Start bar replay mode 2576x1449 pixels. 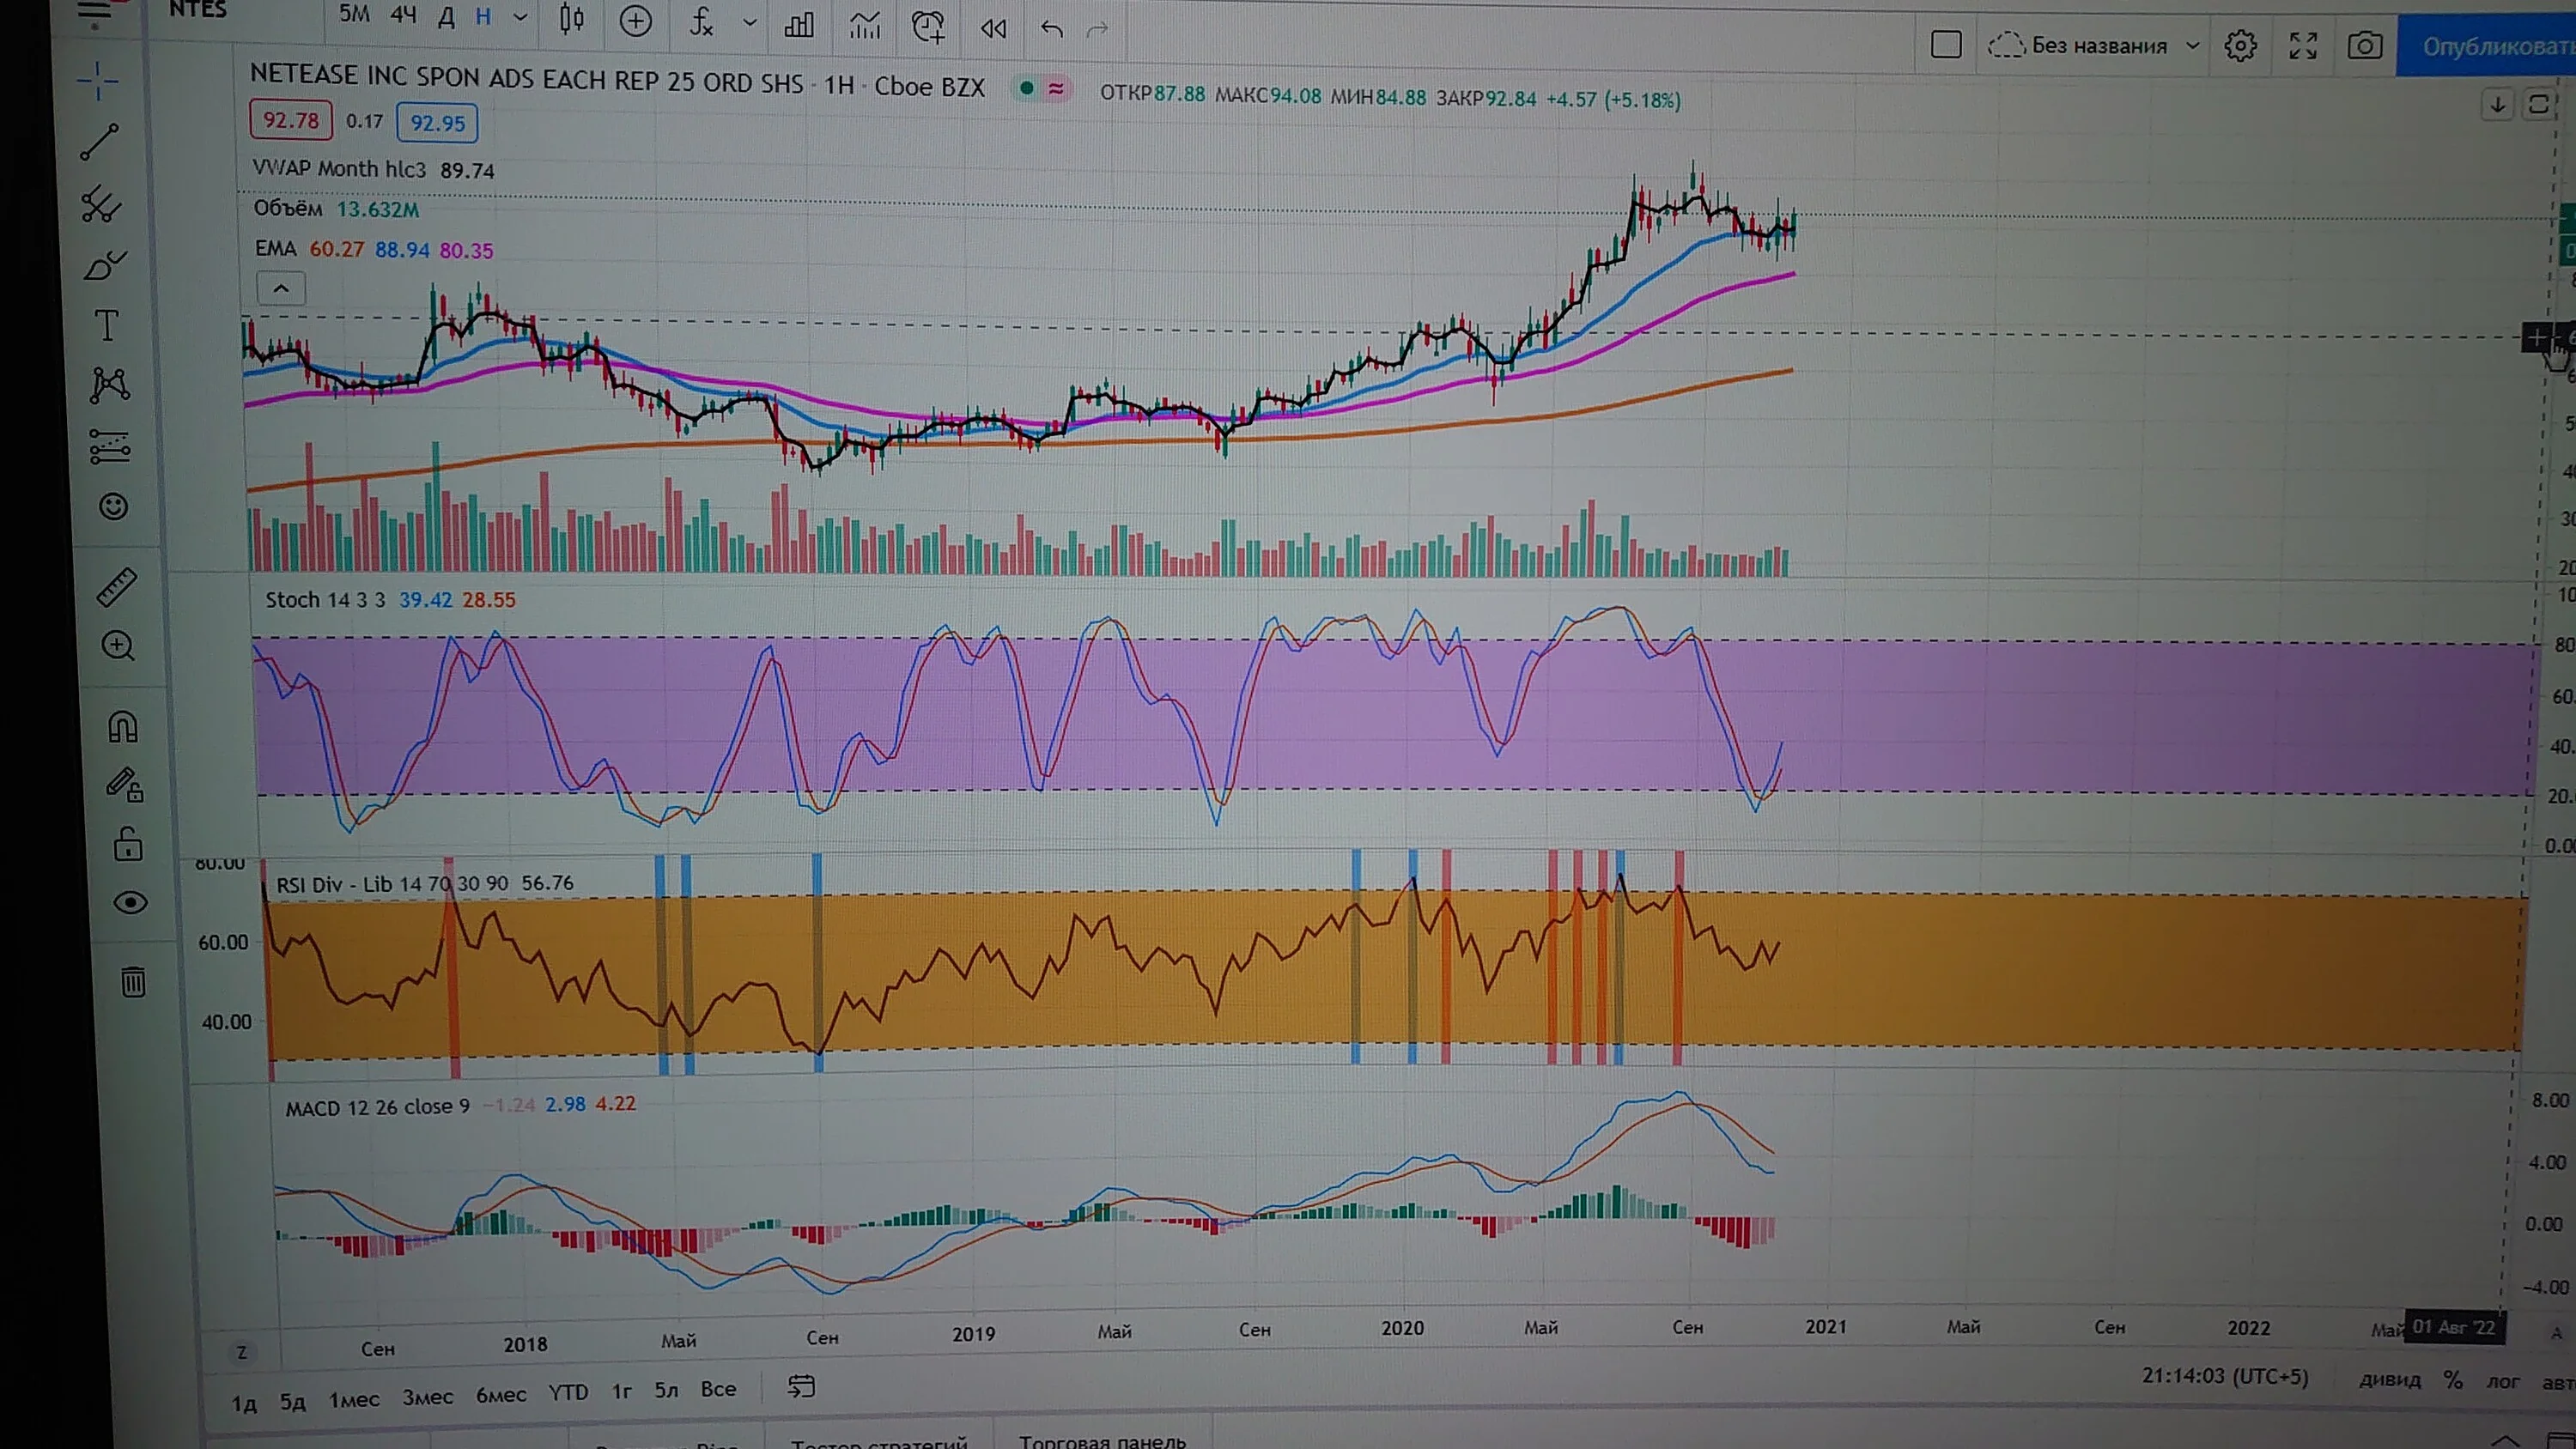pyautogui.click(x=993, y=28)
